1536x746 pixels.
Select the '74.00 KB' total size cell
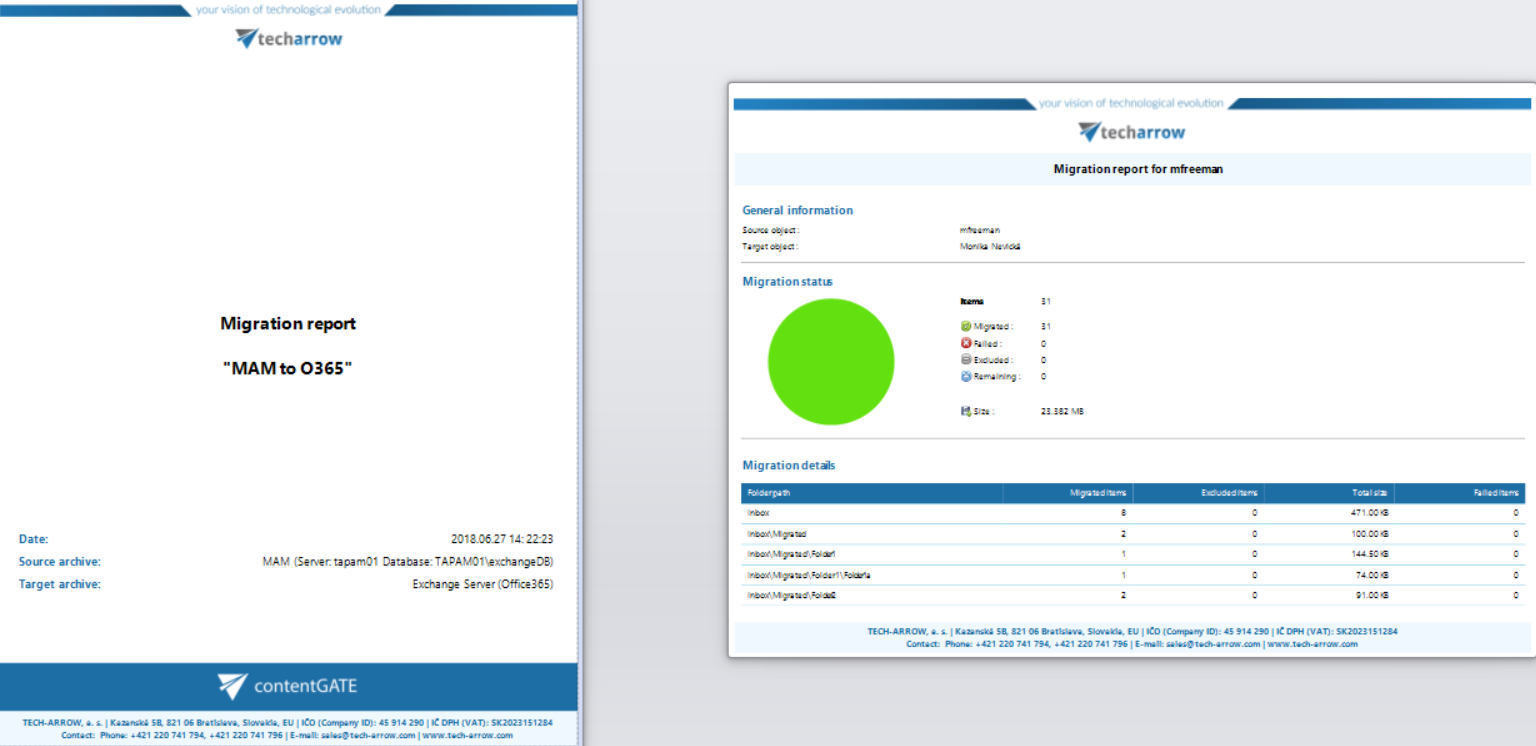1371,575
